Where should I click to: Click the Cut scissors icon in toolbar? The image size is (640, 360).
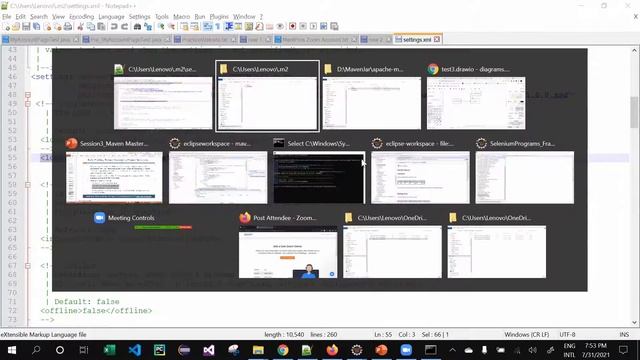[x=80, y=27]
